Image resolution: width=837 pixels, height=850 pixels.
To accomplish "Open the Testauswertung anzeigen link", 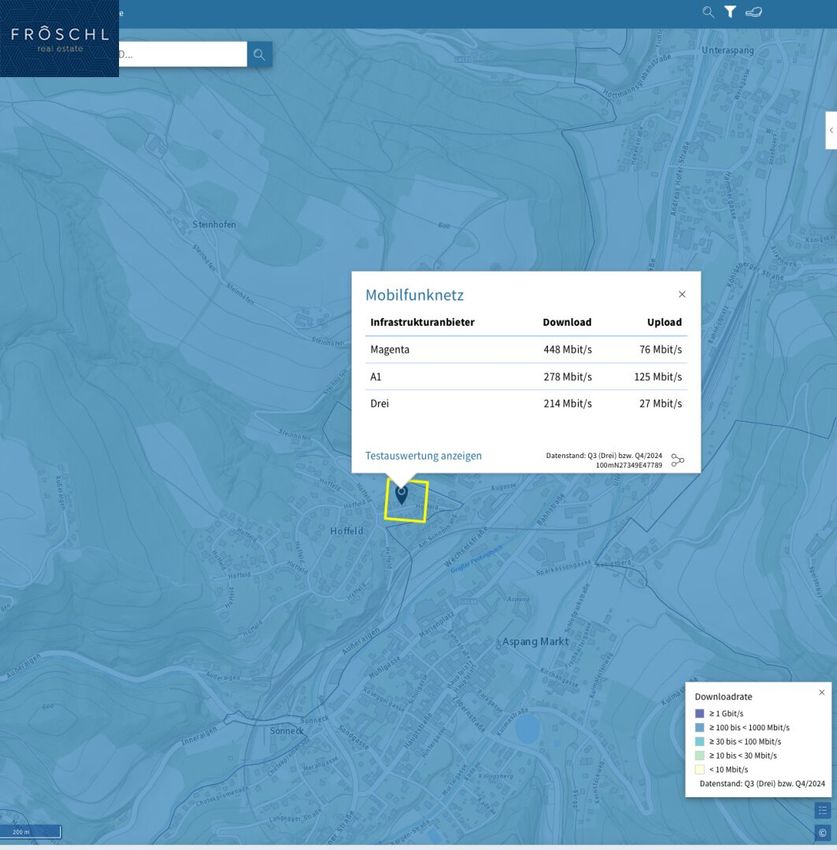I will (x=423, y=456).
